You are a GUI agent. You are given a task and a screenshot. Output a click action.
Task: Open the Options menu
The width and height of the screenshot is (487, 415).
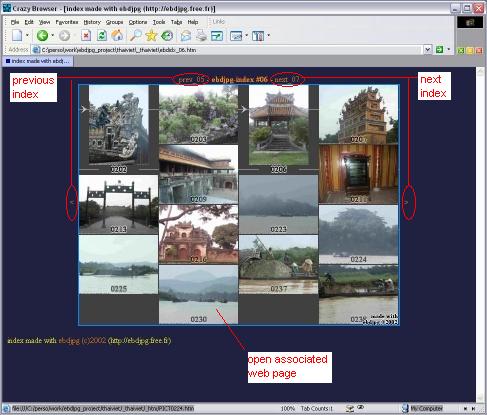pyautogui.click(x=138, y=22)
